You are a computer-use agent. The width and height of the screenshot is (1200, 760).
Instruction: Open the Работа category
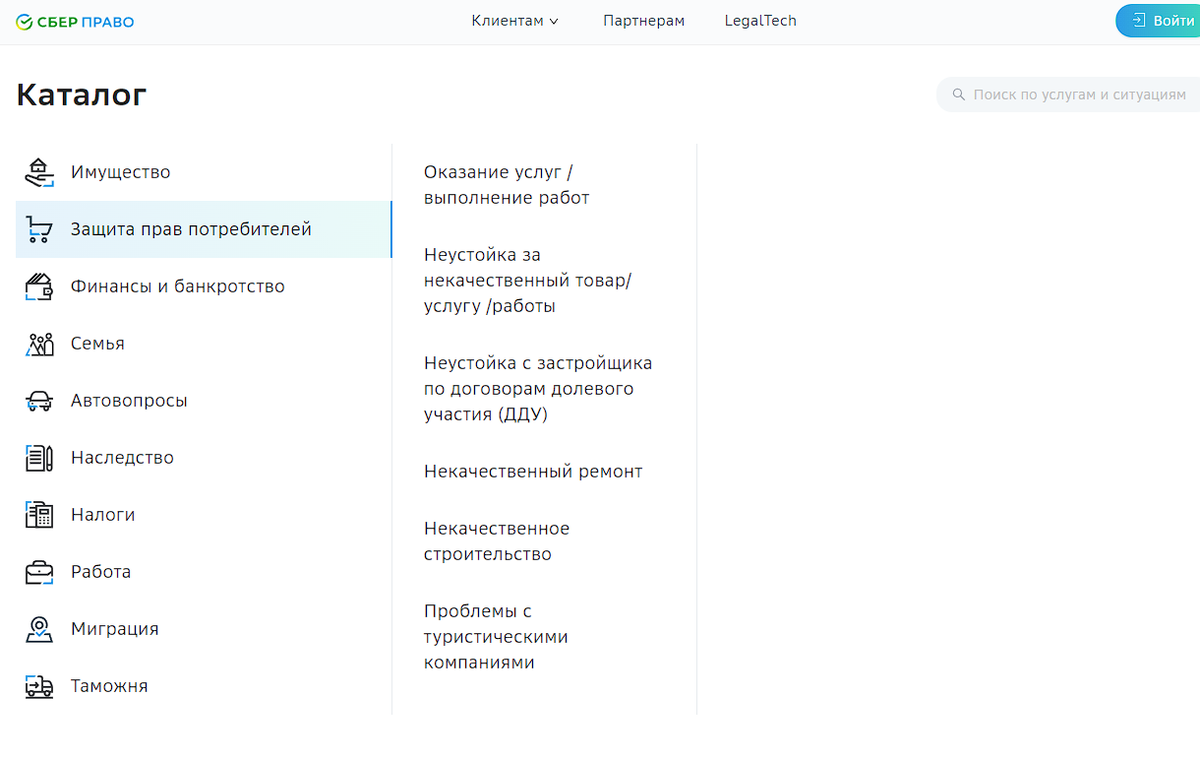click(x=204, y=571)
